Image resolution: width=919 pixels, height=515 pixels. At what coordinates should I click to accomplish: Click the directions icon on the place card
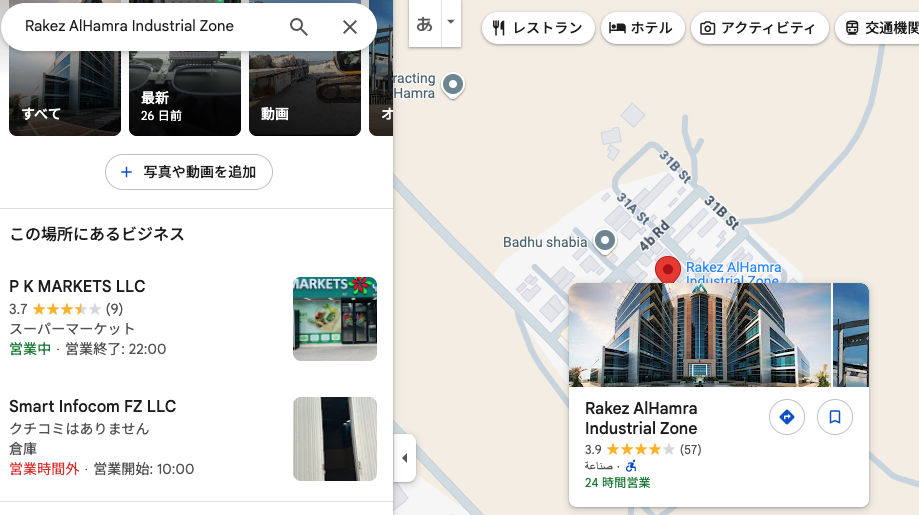787,417
